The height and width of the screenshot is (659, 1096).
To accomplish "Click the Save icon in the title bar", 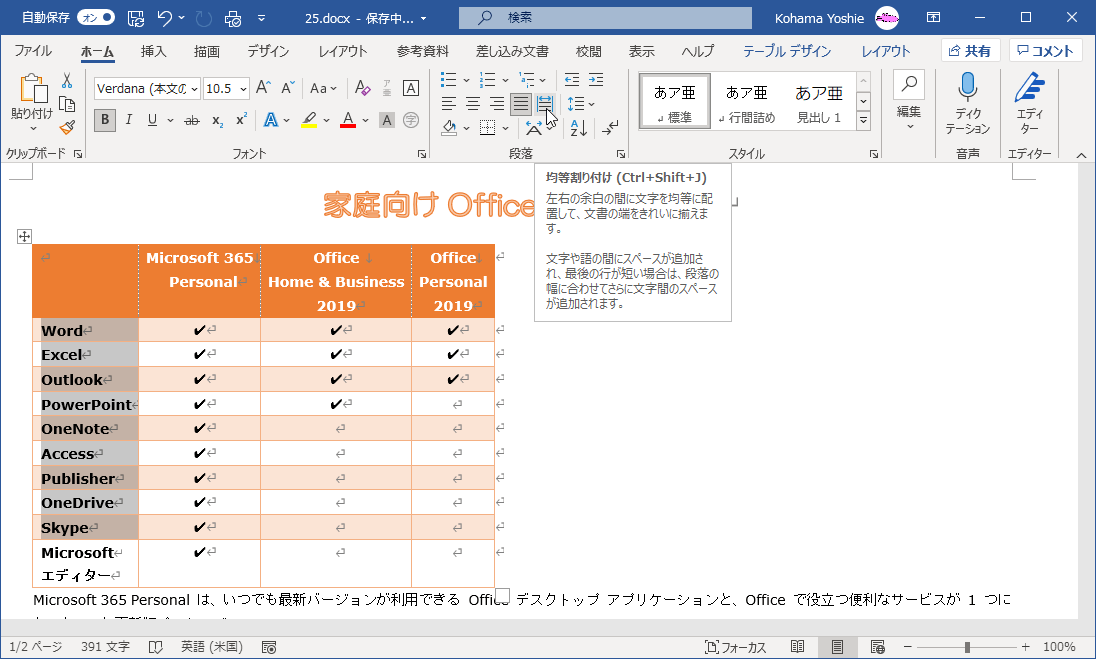I will [x=136, y=18].
